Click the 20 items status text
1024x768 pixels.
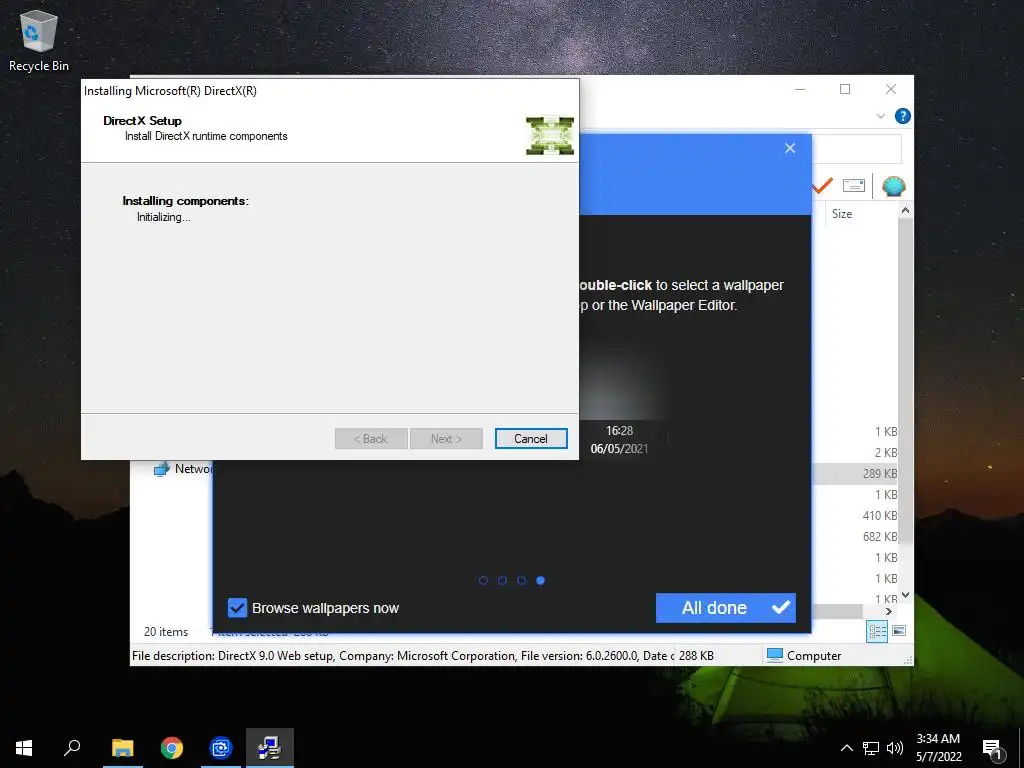166,632
